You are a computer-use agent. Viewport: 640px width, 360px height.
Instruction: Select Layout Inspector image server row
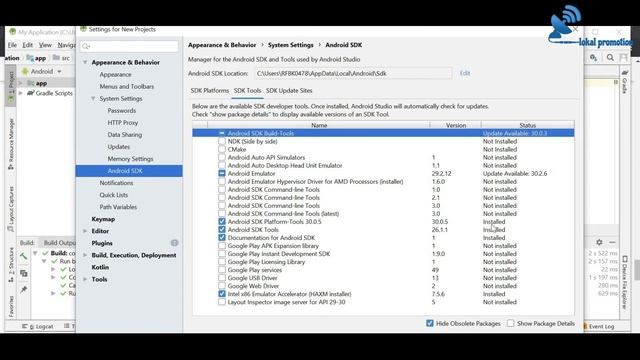pos(383,302)
